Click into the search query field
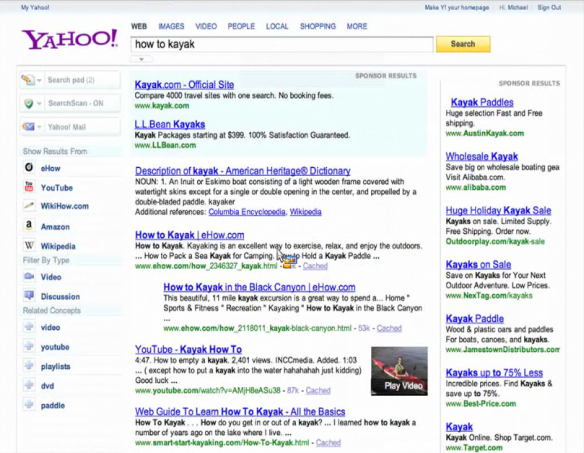Screen dimensions: 584x453 (282, 44)
